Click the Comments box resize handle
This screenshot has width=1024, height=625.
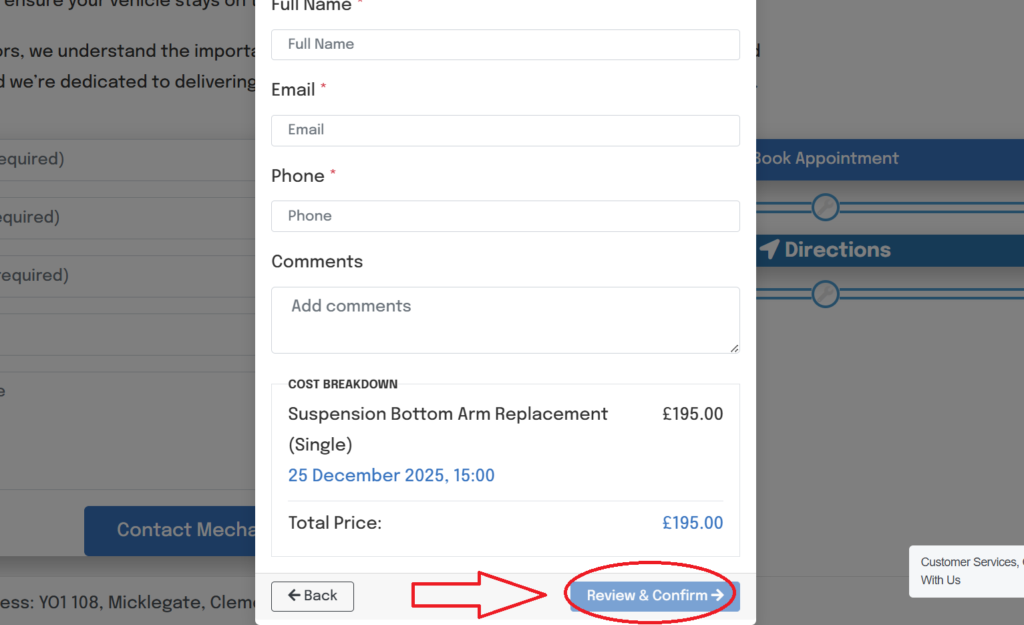coord(734,347)
